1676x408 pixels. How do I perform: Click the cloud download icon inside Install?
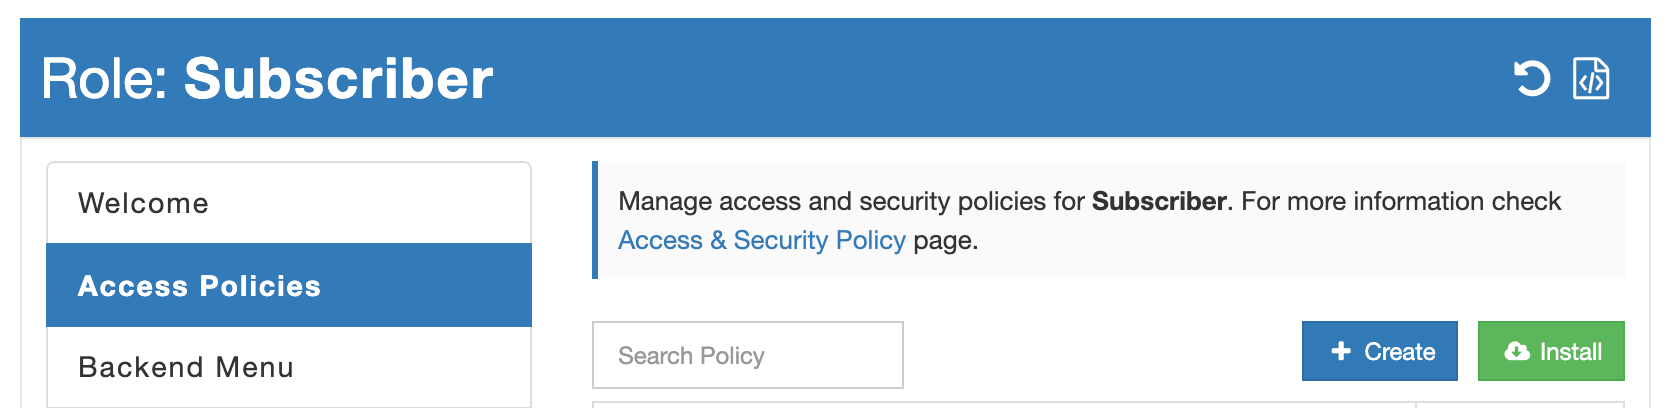(x=1517, y=351)
